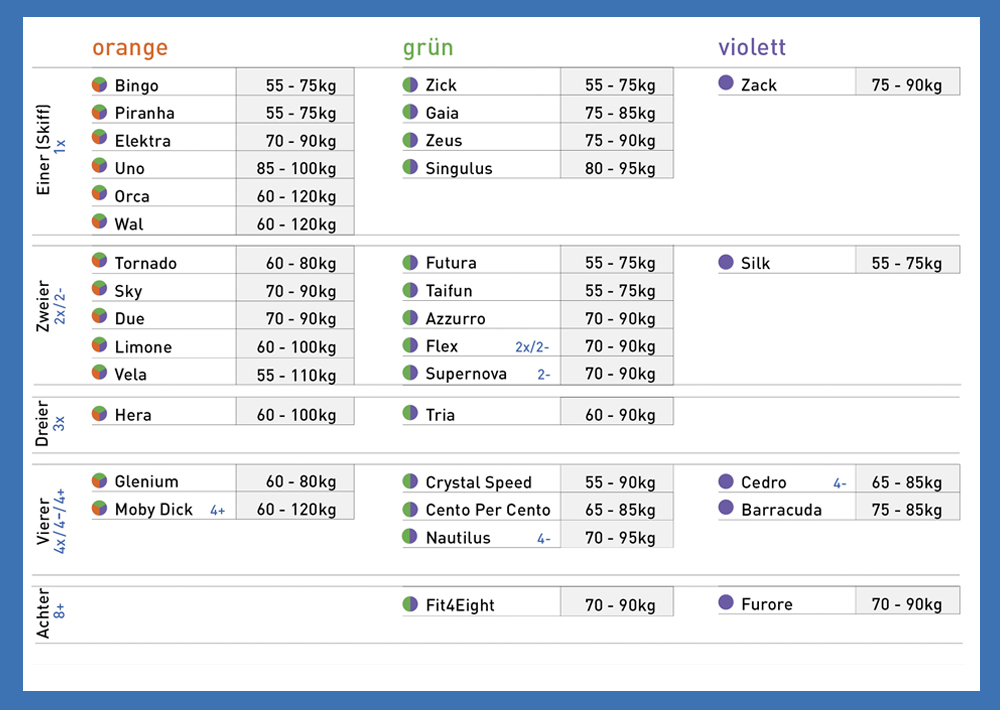Click the 4- tag beside Cedro

(x=840, y=483)
